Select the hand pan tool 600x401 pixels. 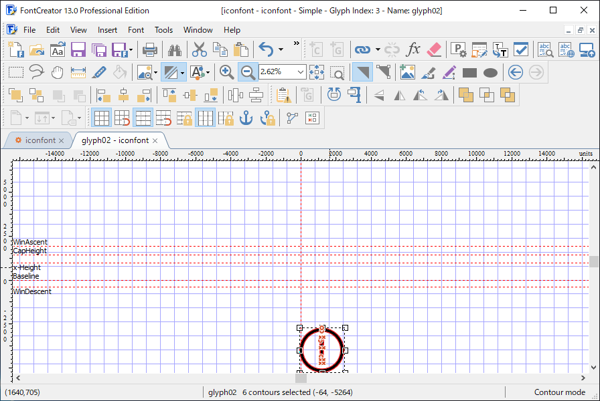coord(57,72)
